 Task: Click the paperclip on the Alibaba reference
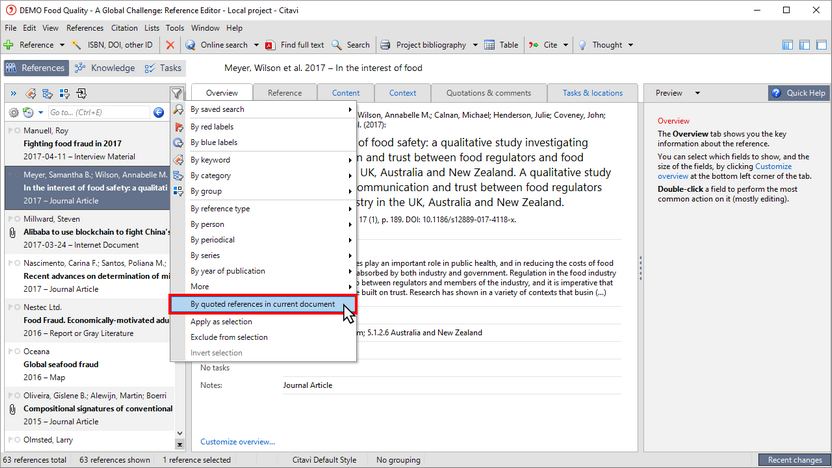click(x=12, y=232)
